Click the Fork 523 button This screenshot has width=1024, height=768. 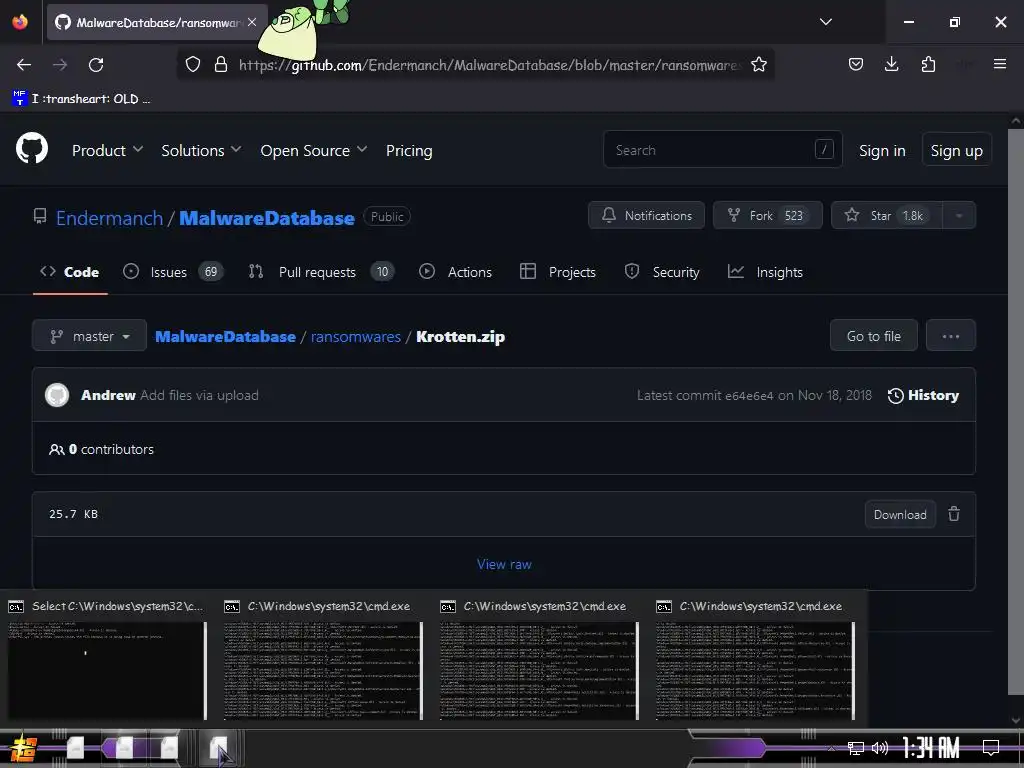(767, 216)
